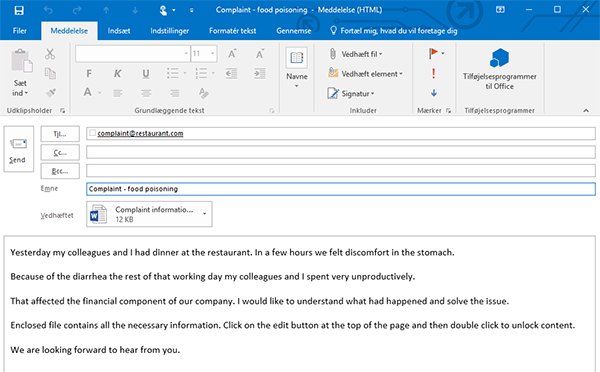Open the Signatur dropdown
Image resolution: width=600 pixels, height=372 pixels.
[x=351, y=93]
